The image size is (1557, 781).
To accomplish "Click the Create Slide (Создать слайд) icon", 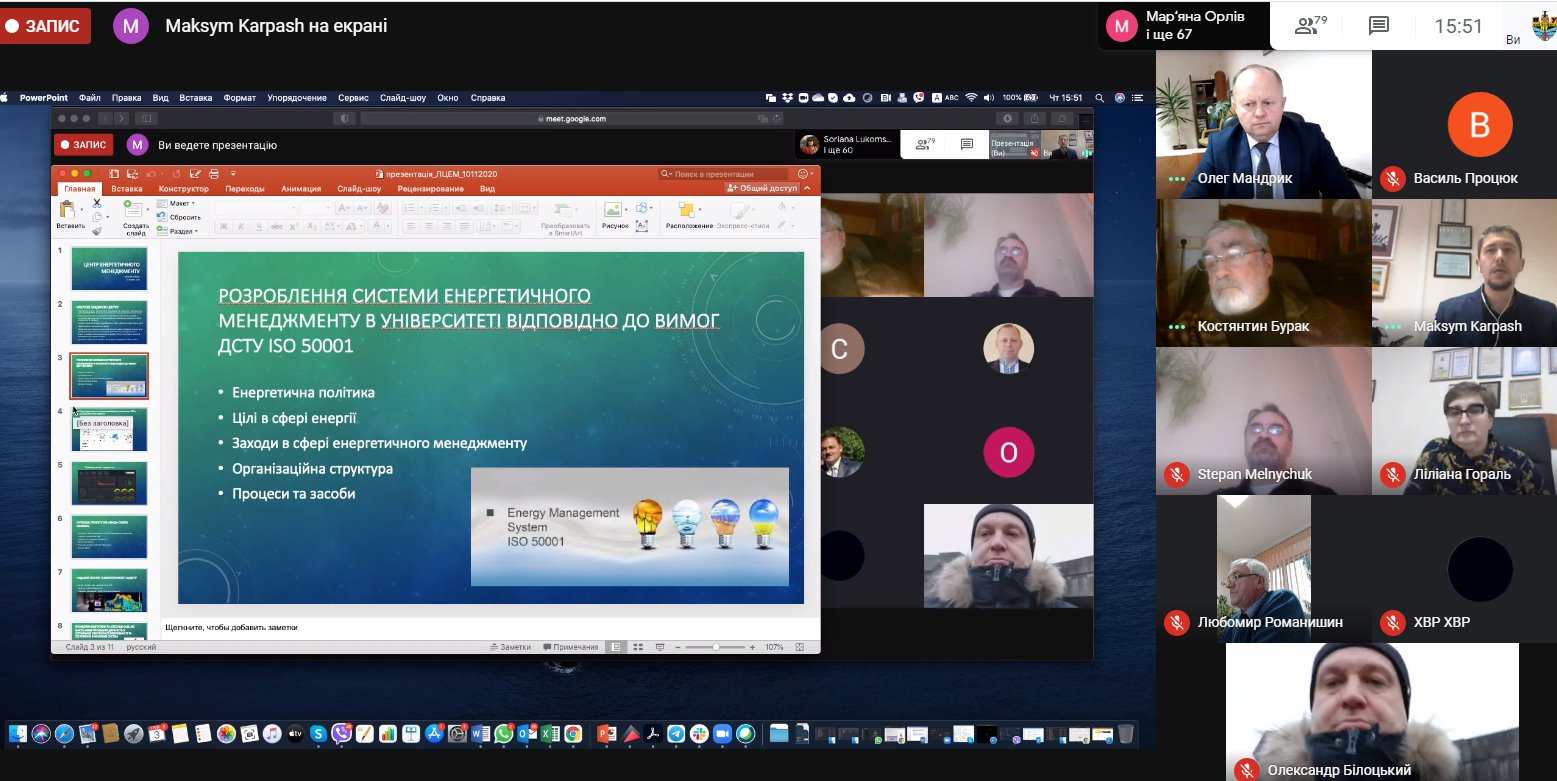I will pos(135,210).
